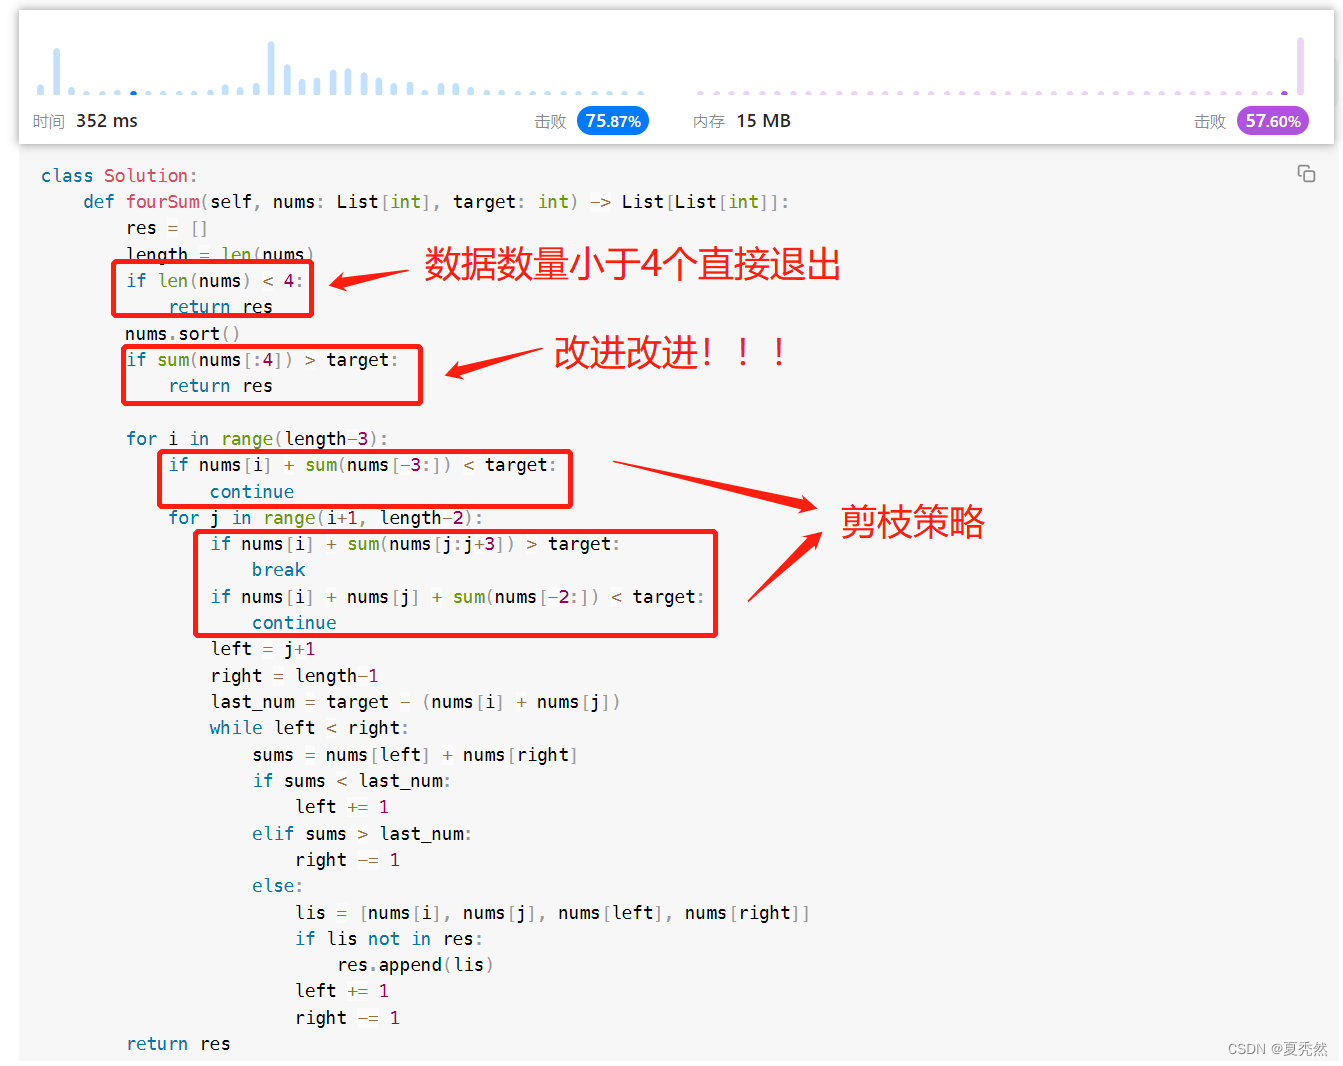Screen dimensions: 1343x1066
Task: Click the 'break' keyword
Action: click(x=278, y=570)
